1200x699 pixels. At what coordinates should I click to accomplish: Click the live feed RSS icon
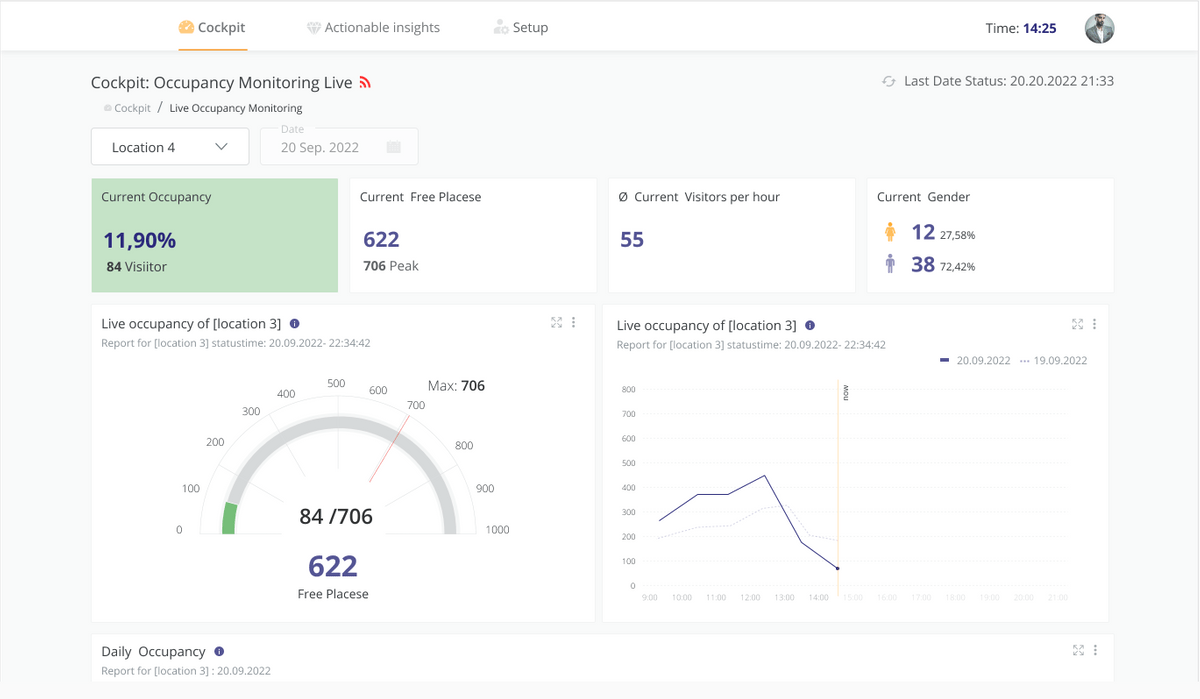[365, 83]
